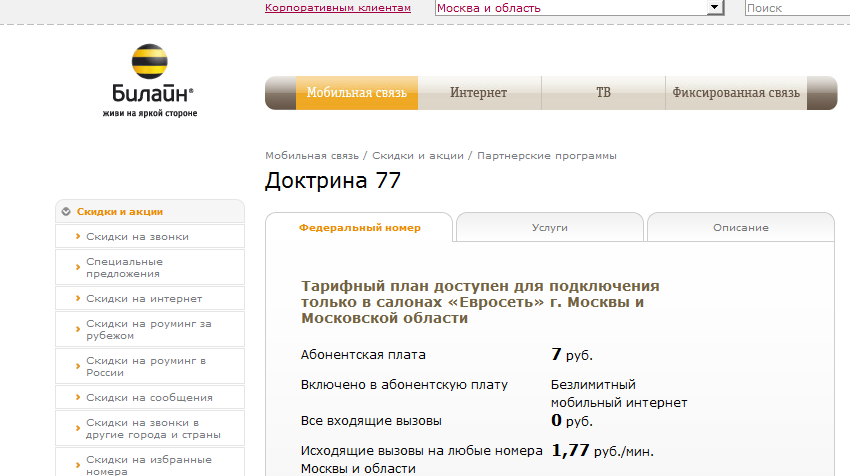Click the Поиск search field

[797, 8]
